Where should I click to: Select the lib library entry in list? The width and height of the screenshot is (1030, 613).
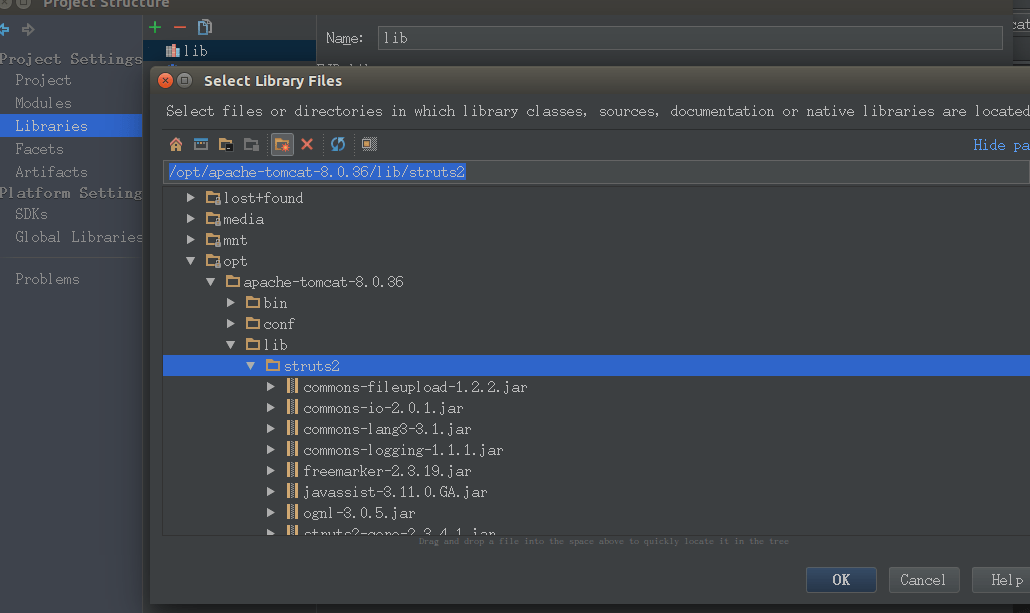tap(229, 51)
